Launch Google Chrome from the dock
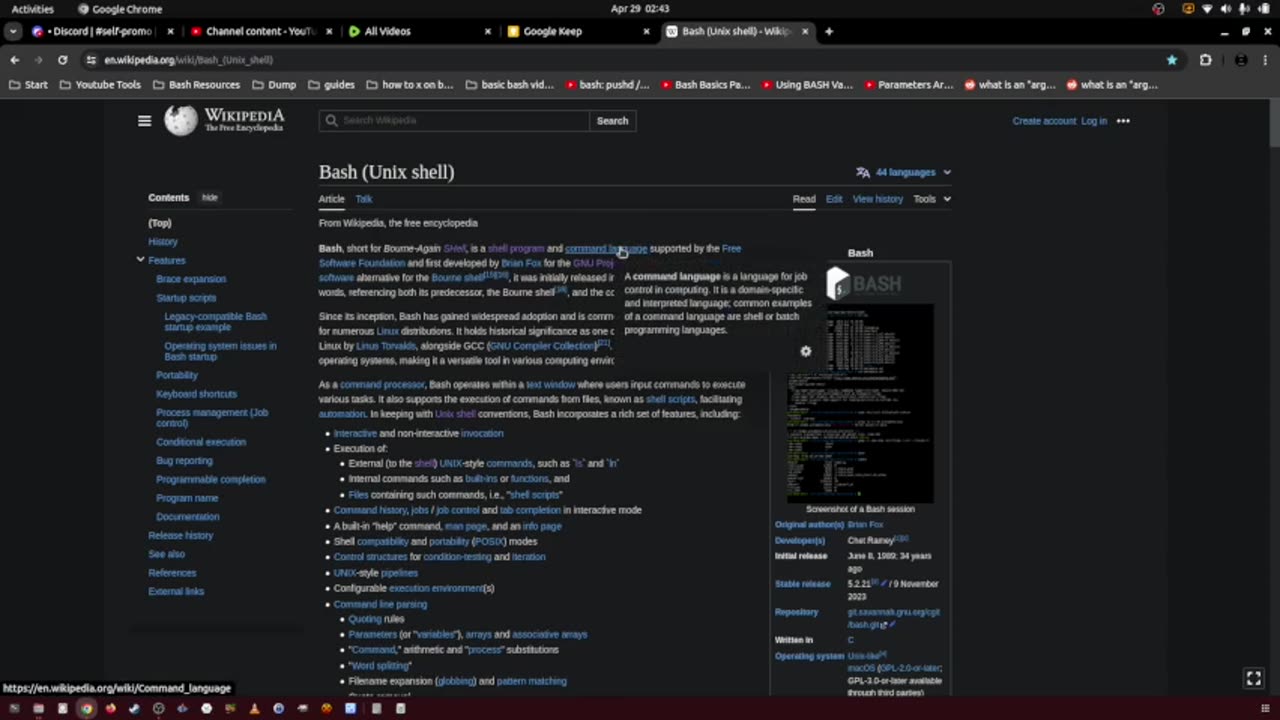 tap(86, 709)
